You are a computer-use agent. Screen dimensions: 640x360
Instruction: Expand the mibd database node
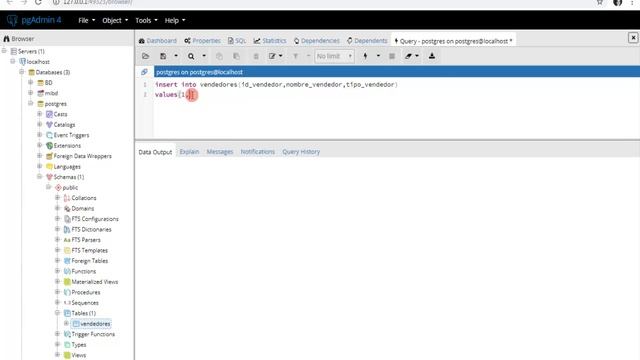tap(31, 93)
